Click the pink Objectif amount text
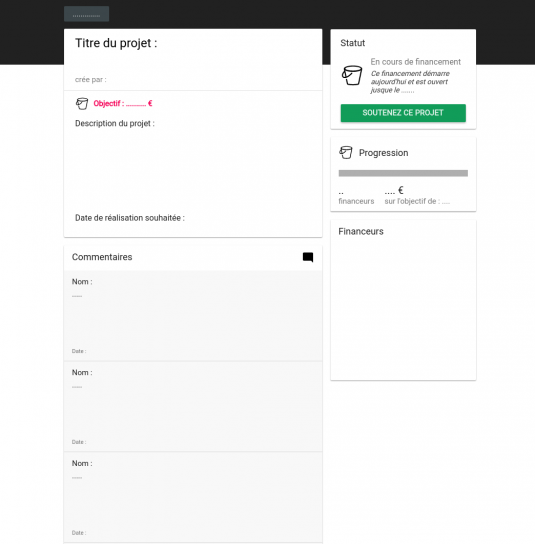The image size is (535, 544). (123, 103)
